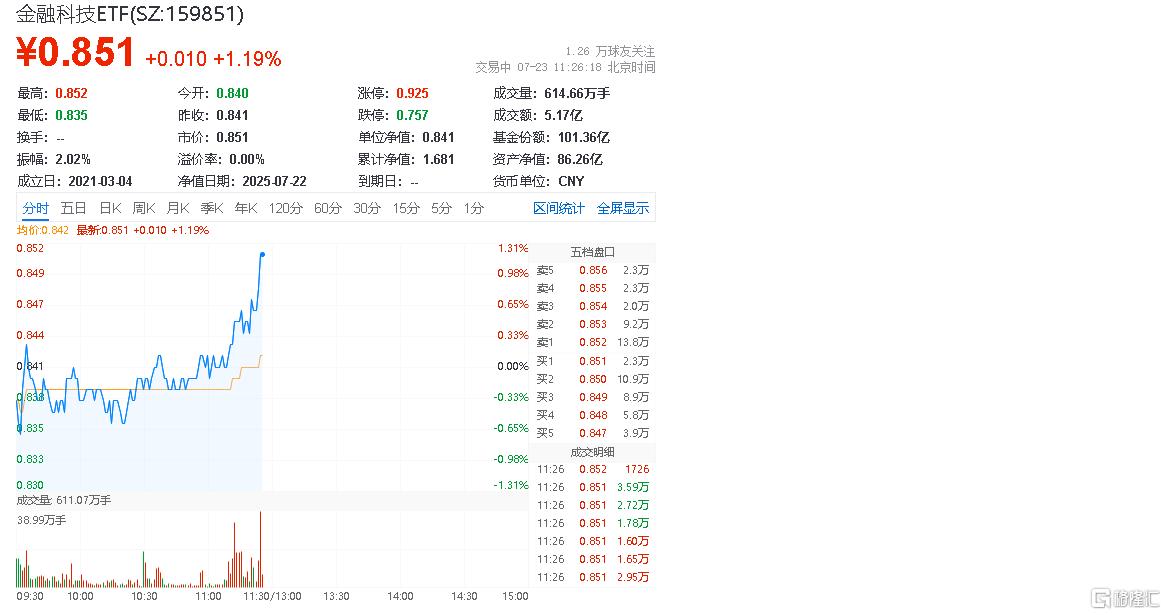Click the 11:26 trade with volume 2.72万
The height and width of the screenshot is (615, 1166).
[593, 505]
